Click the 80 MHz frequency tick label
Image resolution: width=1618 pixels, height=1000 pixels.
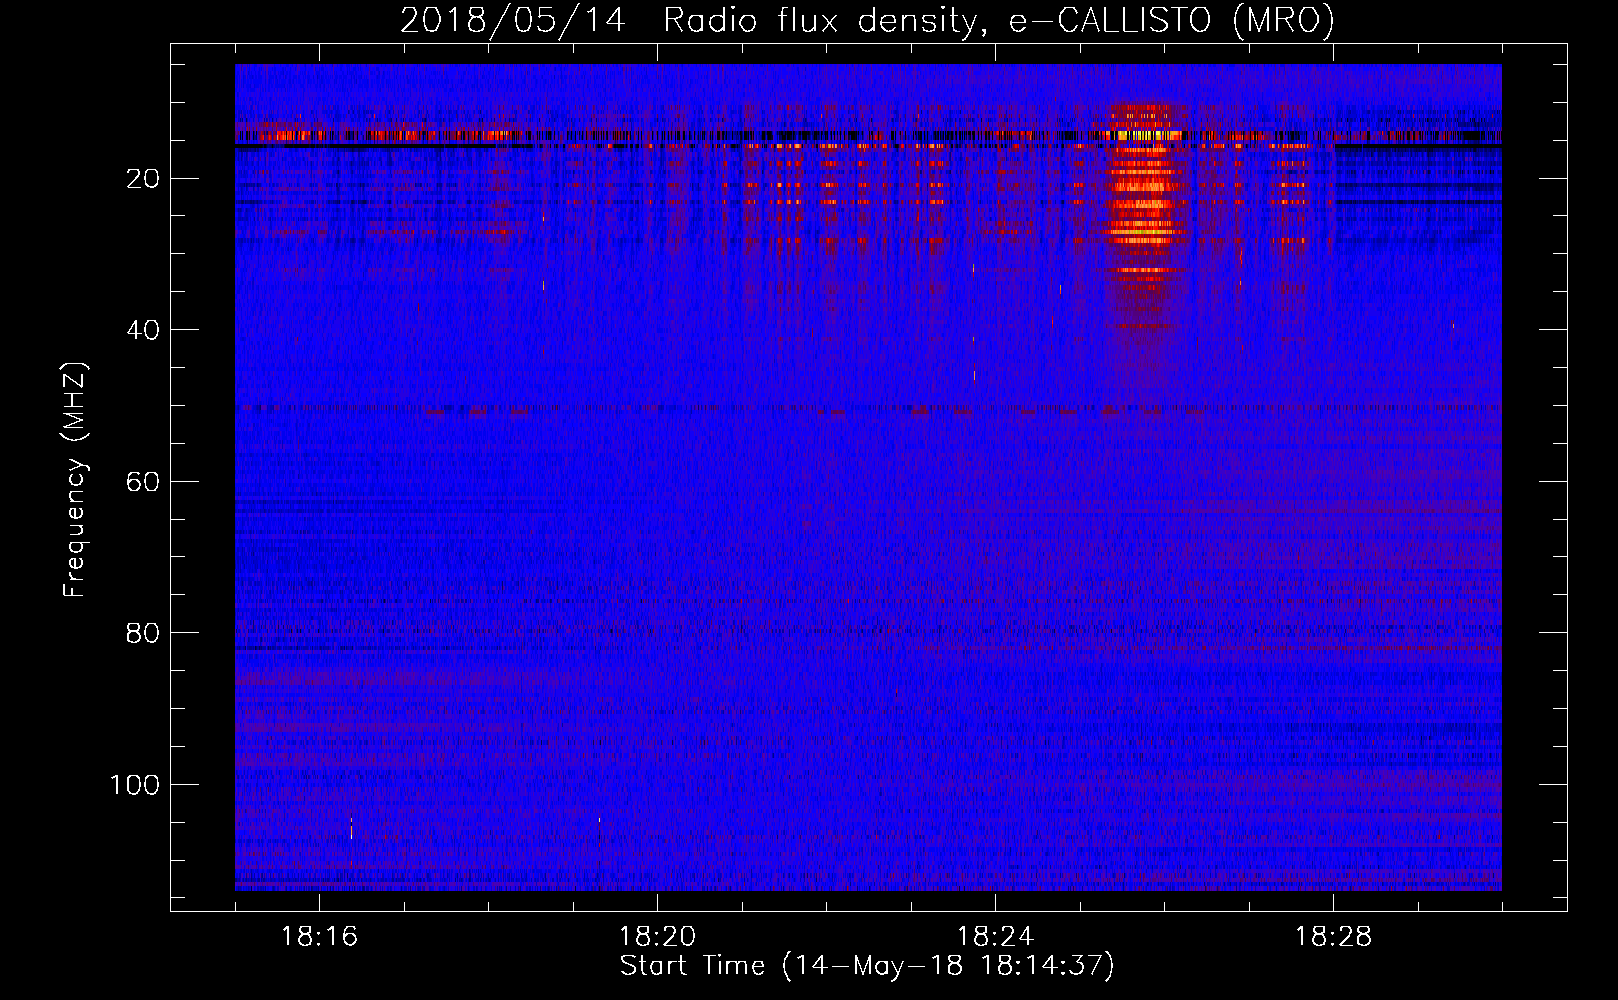pyautogui.click(x=143, y=633)
